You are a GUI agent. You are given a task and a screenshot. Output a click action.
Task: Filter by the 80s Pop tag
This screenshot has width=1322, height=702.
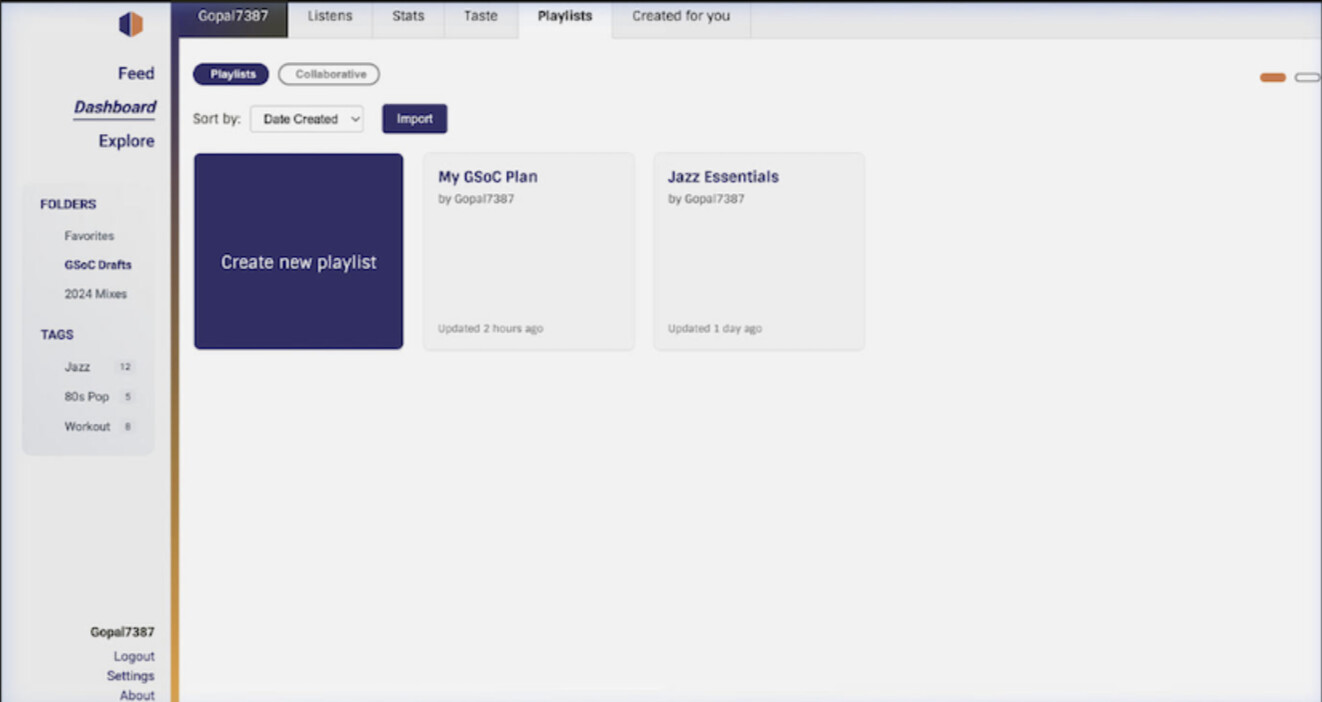point(86,397)
